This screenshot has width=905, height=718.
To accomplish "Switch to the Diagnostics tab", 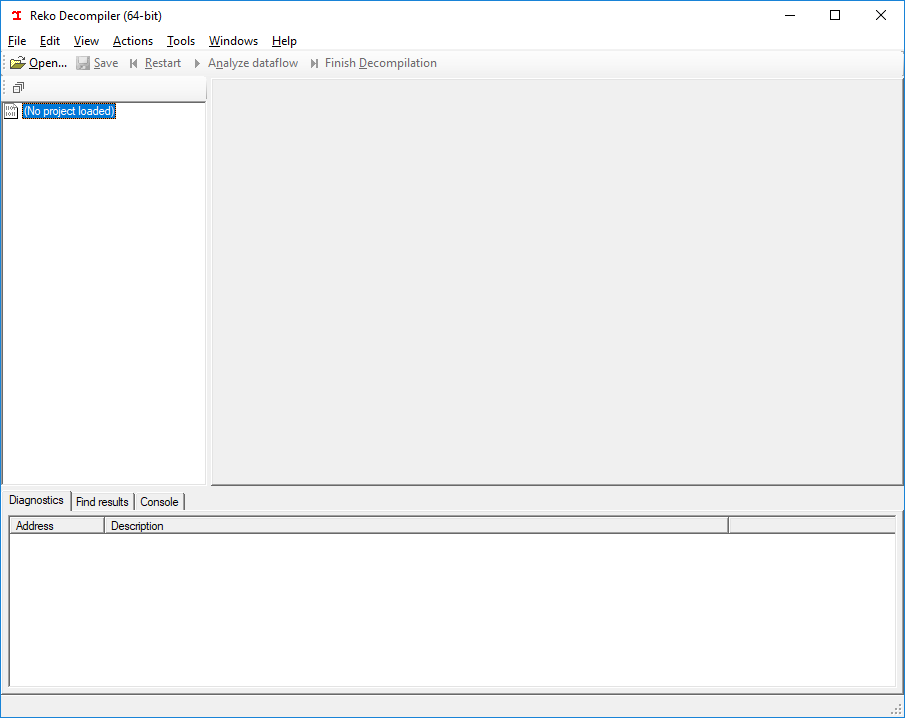I will coord(36,500).
